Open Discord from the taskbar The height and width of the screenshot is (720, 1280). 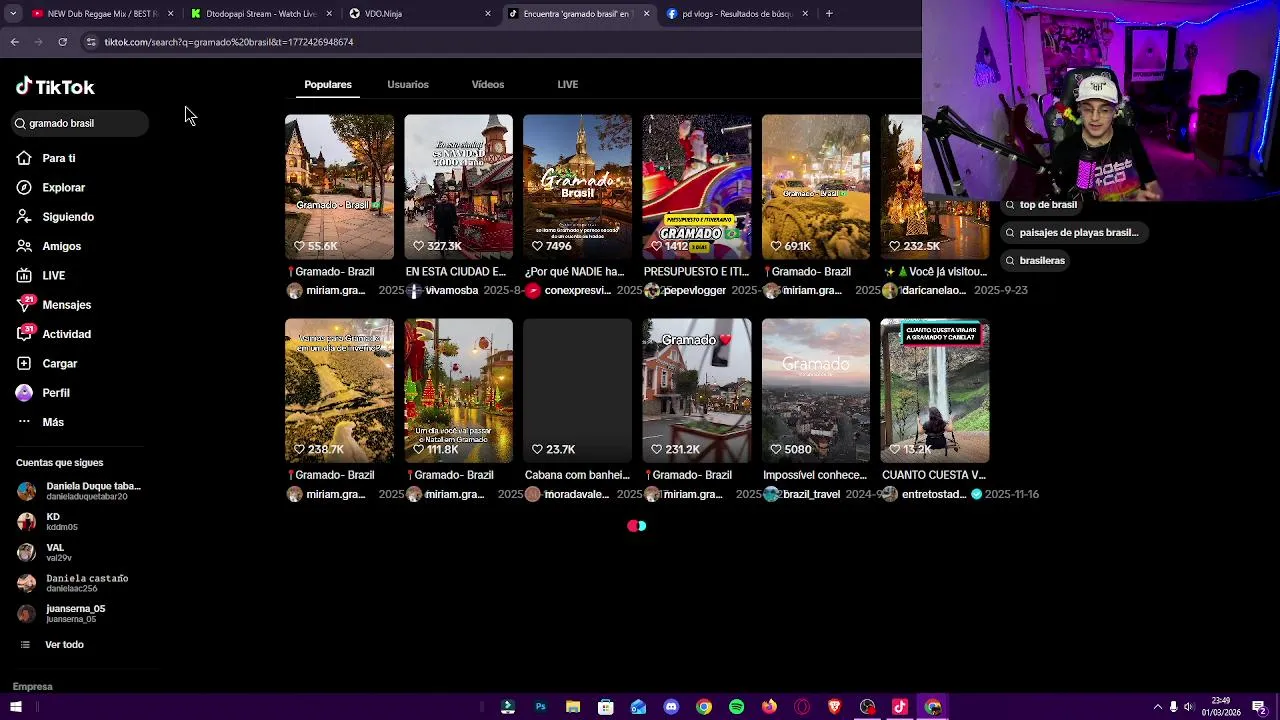[x=671, y=707]
